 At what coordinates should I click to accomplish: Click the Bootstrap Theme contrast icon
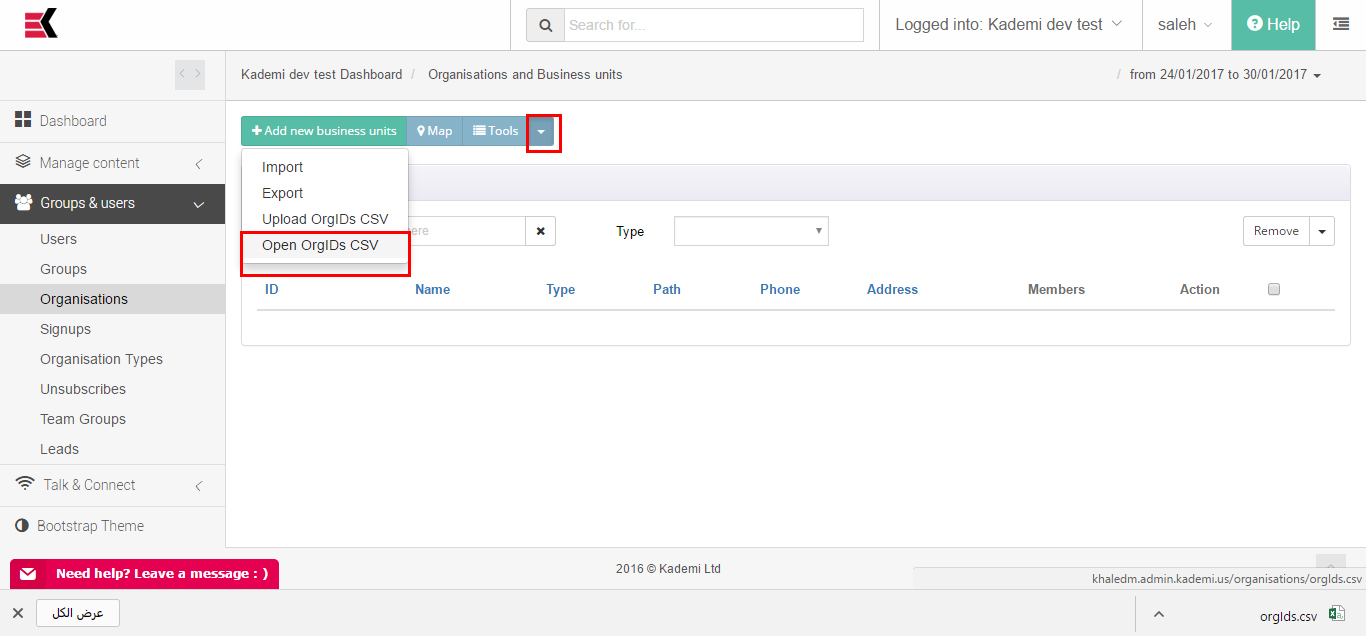click(22, 526)
